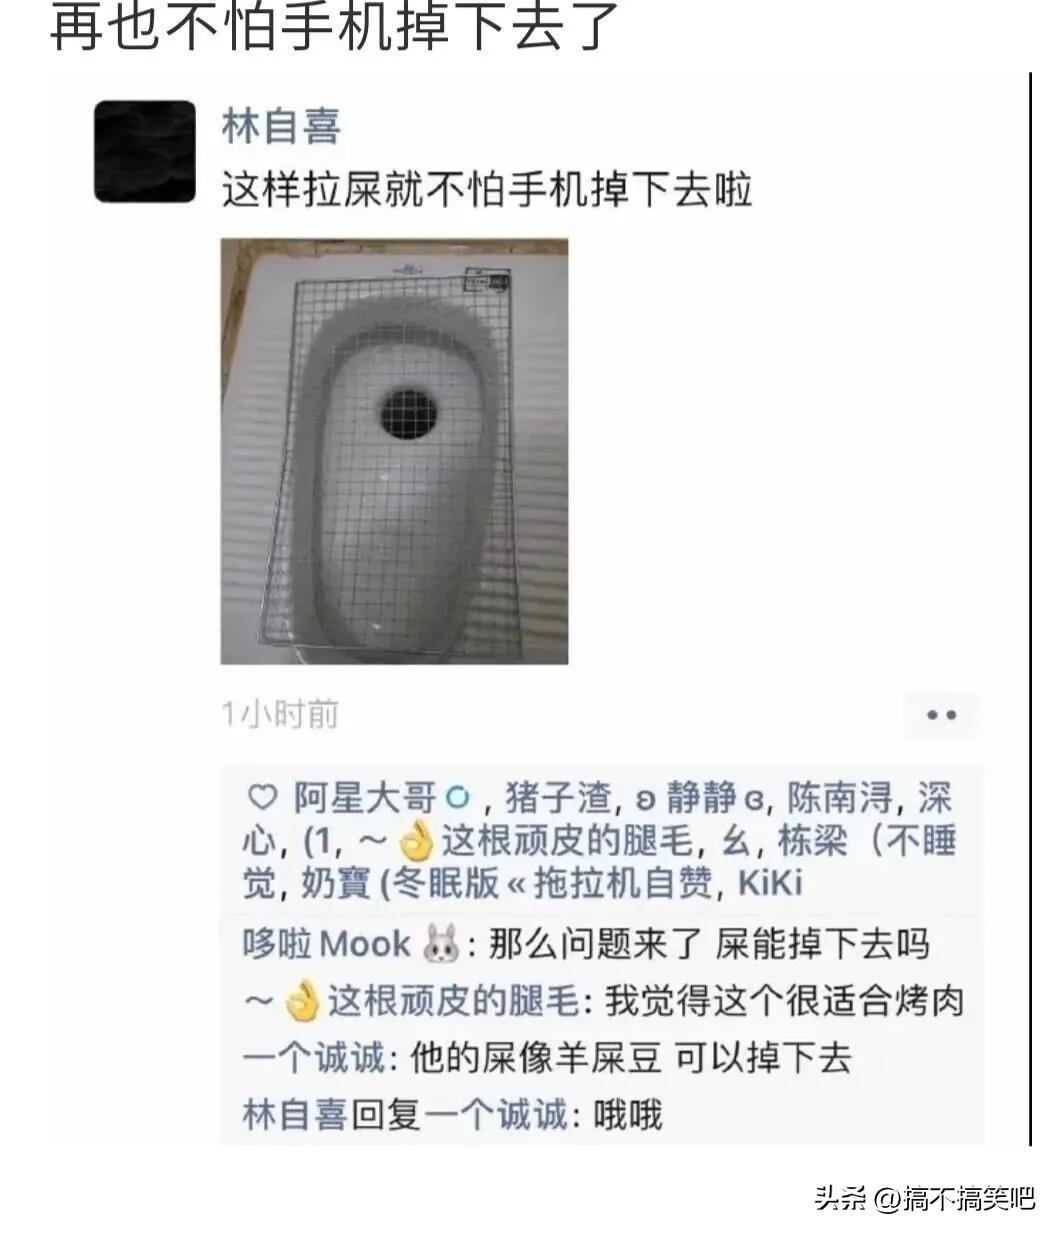Tap the blue circle beside 阿星大哥
This screenshot has width=1060, height=1236.
(x=457, y=799)
